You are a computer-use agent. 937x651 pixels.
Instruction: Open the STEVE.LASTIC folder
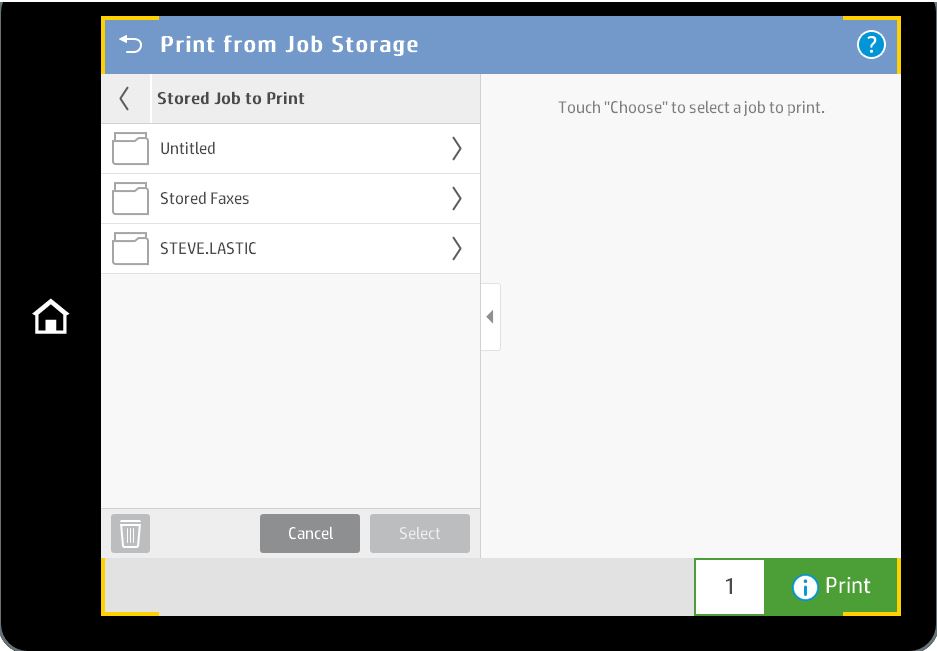pos(290,249)
